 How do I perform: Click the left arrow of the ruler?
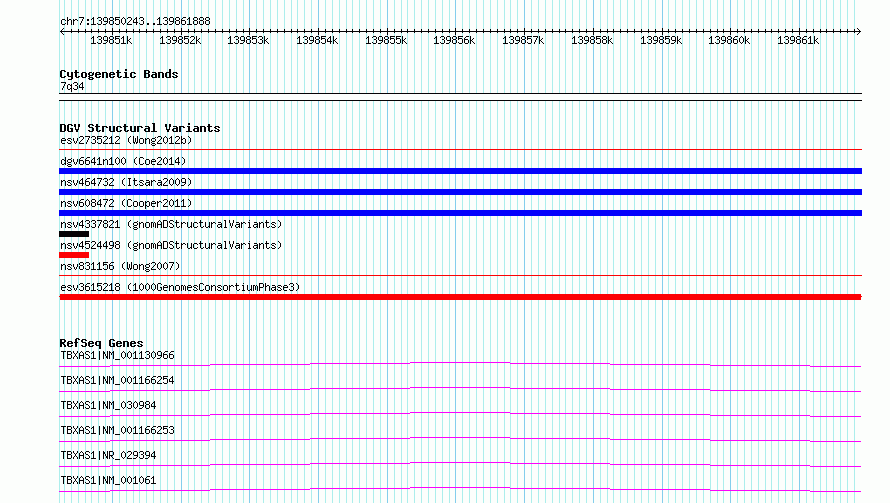[x=62, y=31]
